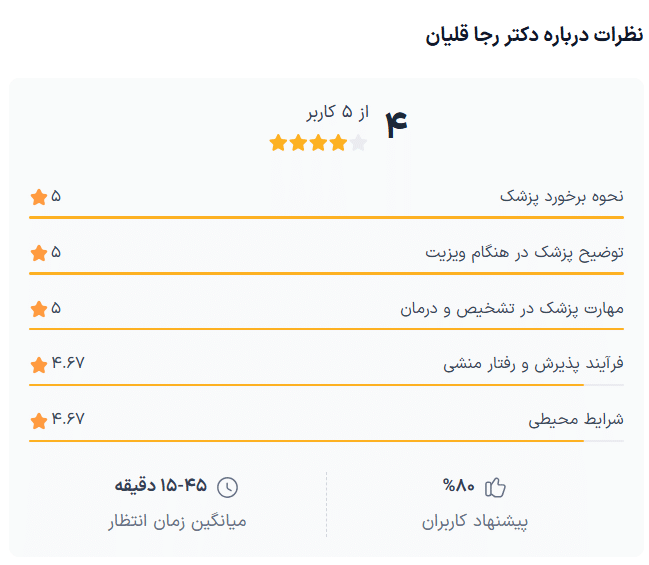Click the heading نظرات درباره دکتر رجا قلیان
Image resolution: width=649 pixels, height=565 pixels.
(534, 36)
